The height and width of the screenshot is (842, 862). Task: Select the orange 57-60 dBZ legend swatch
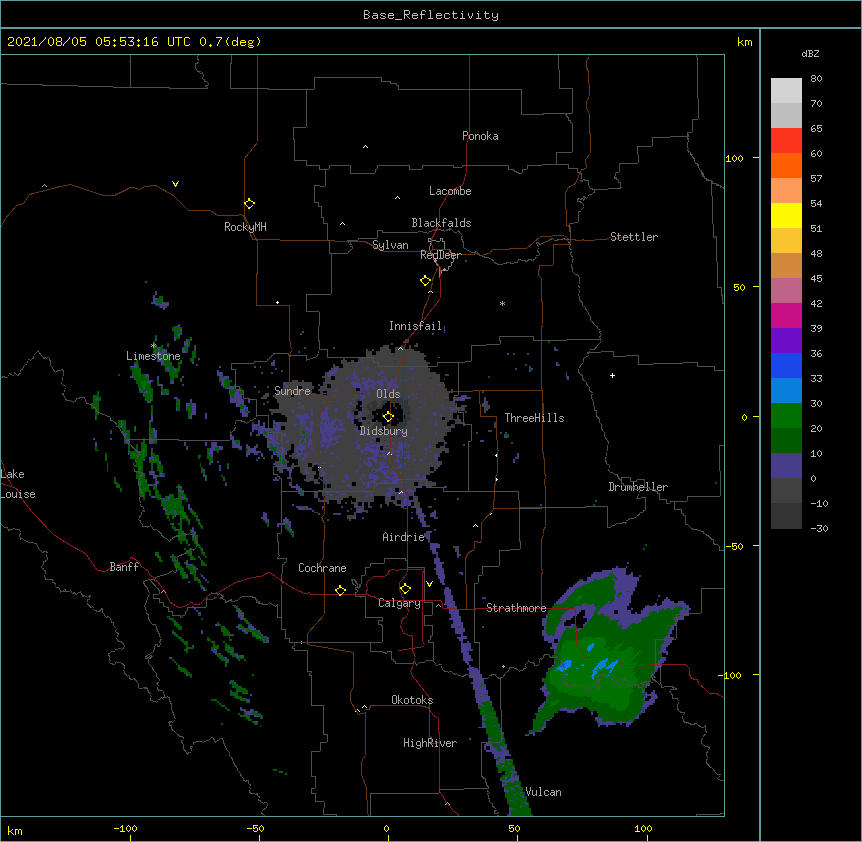(786, 165)
